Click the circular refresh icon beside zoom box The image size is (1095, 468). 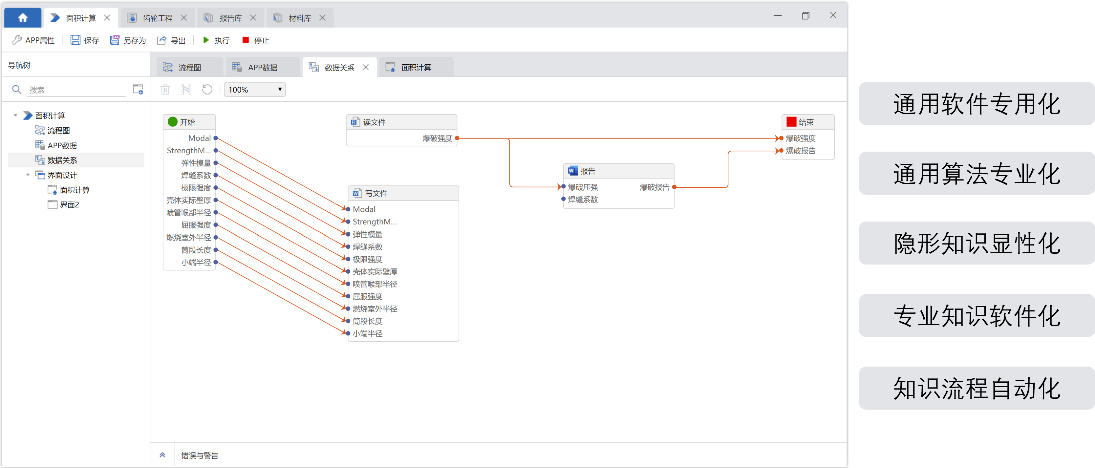pyautogui.click(x=207, y=89)
